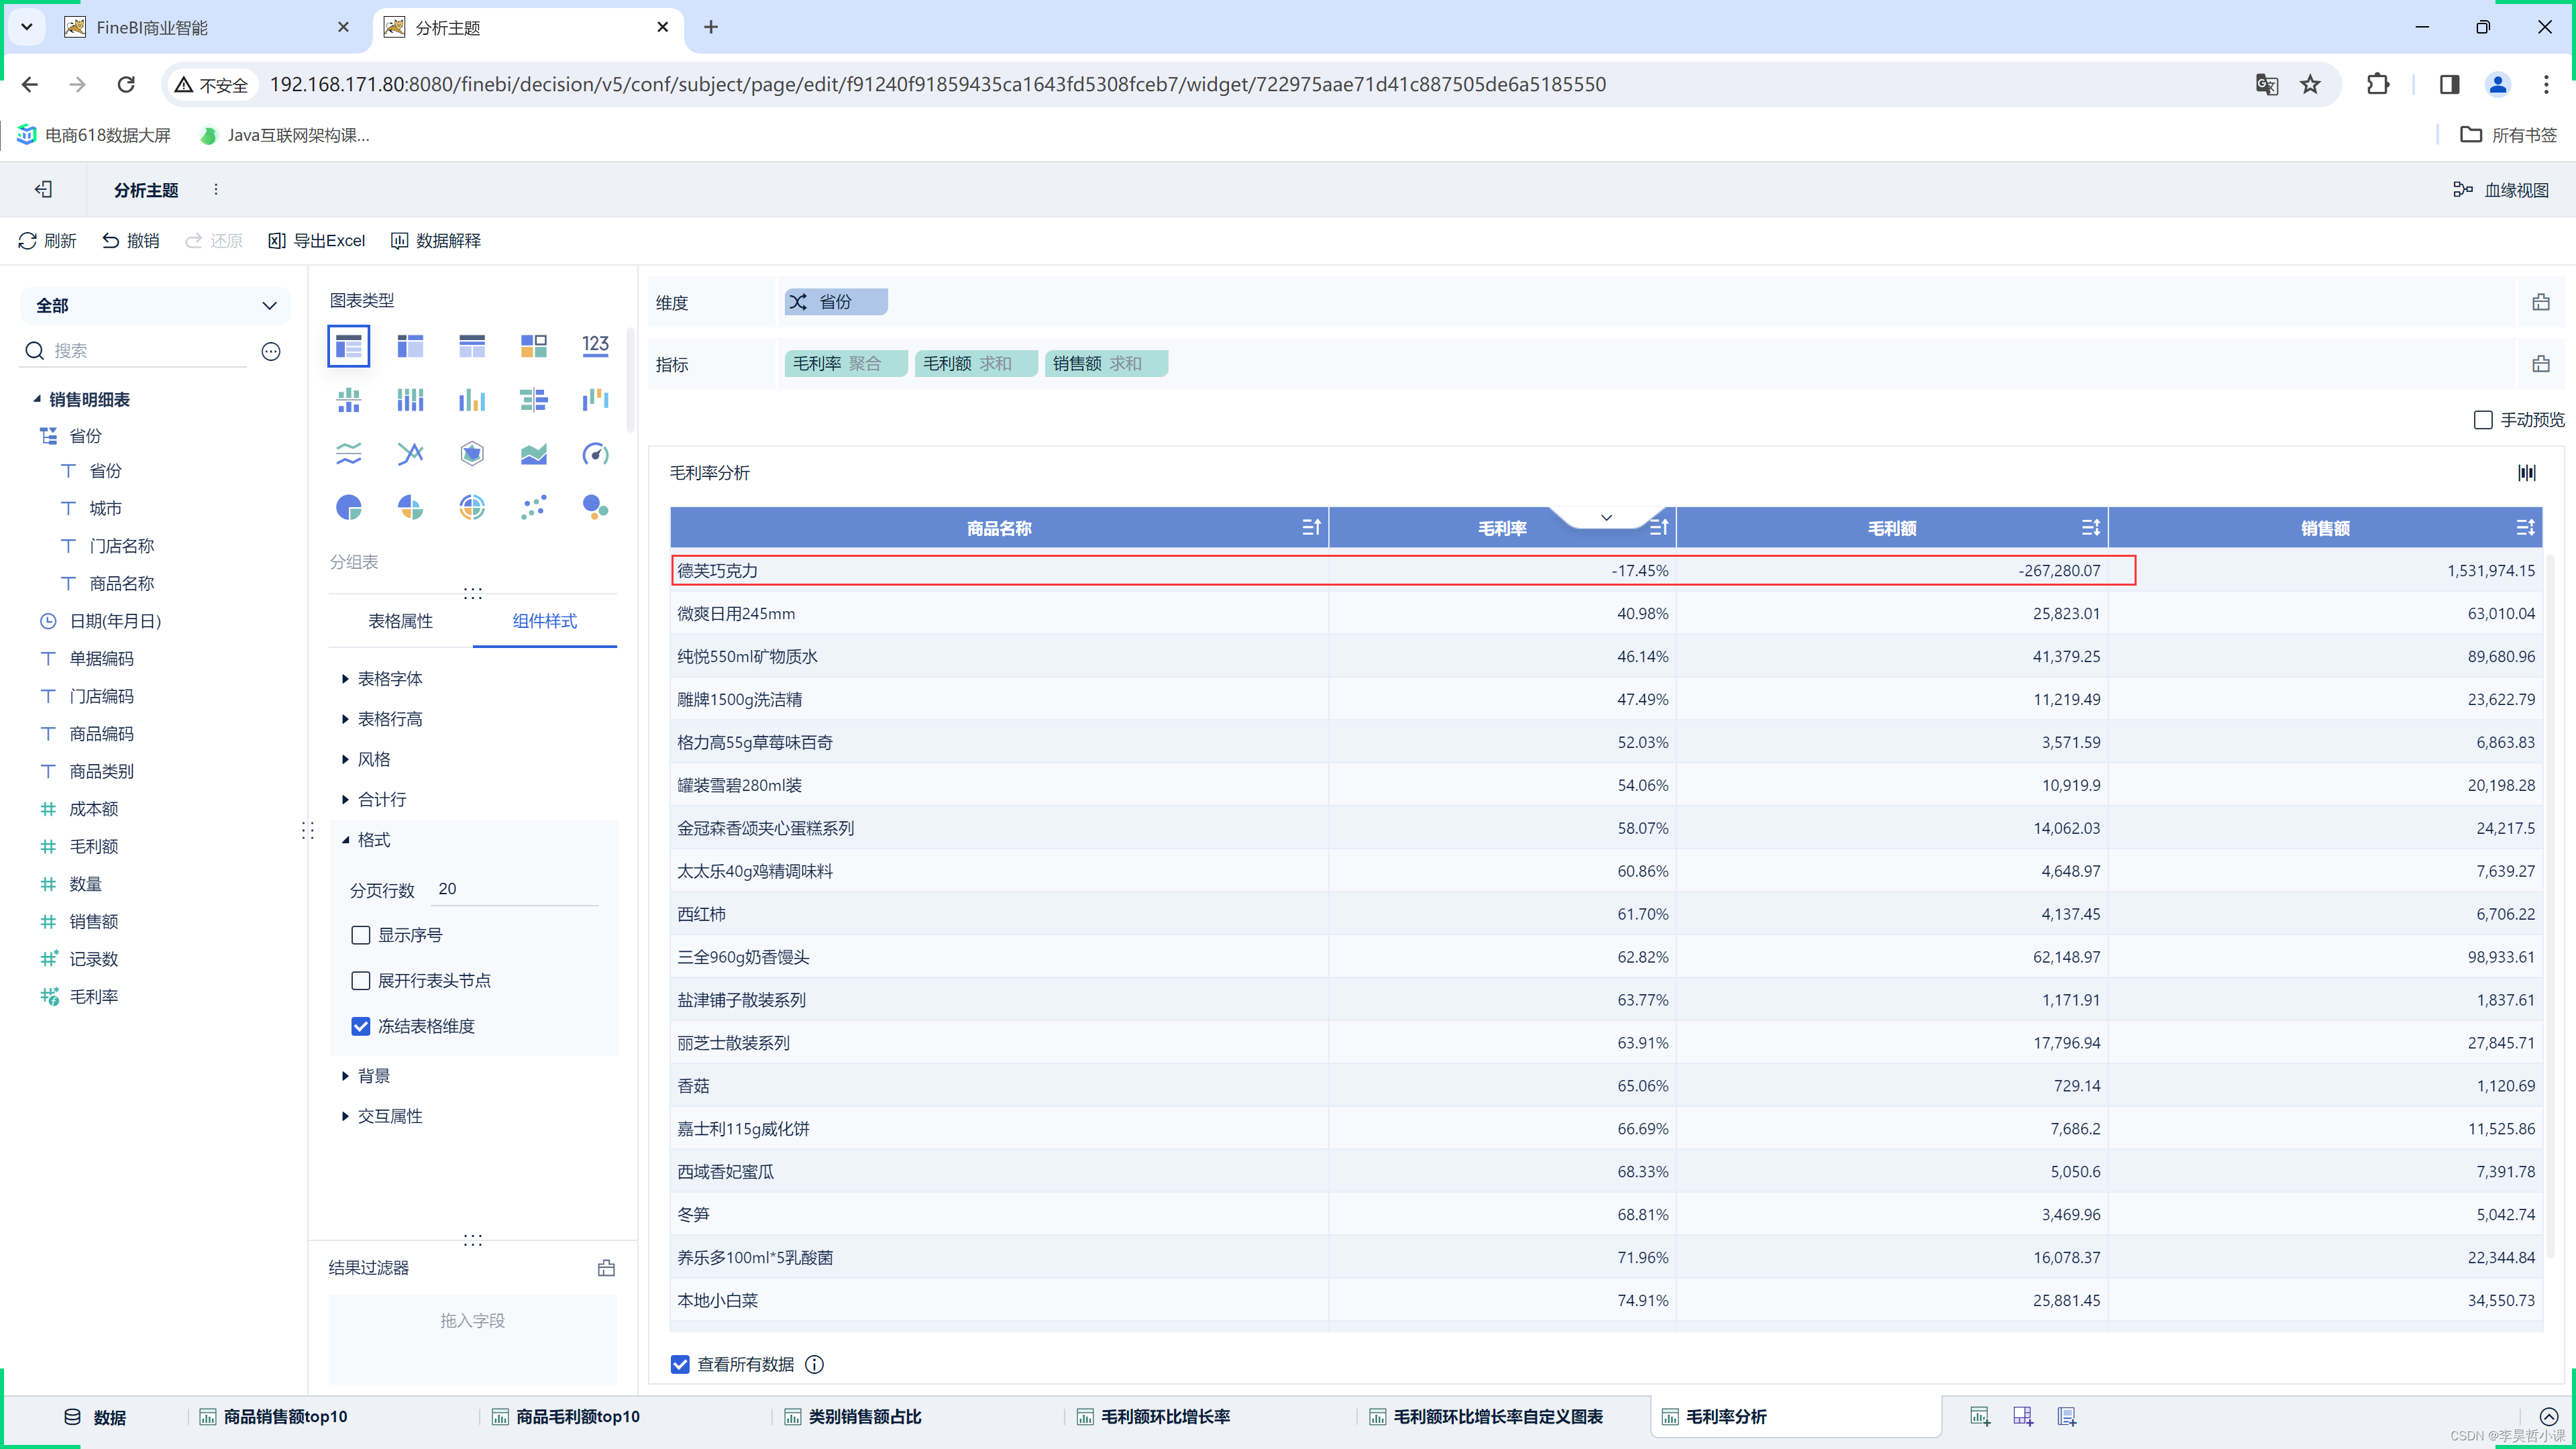
Task: Click the 刷新 refresh button
Action: click(47, 241)
